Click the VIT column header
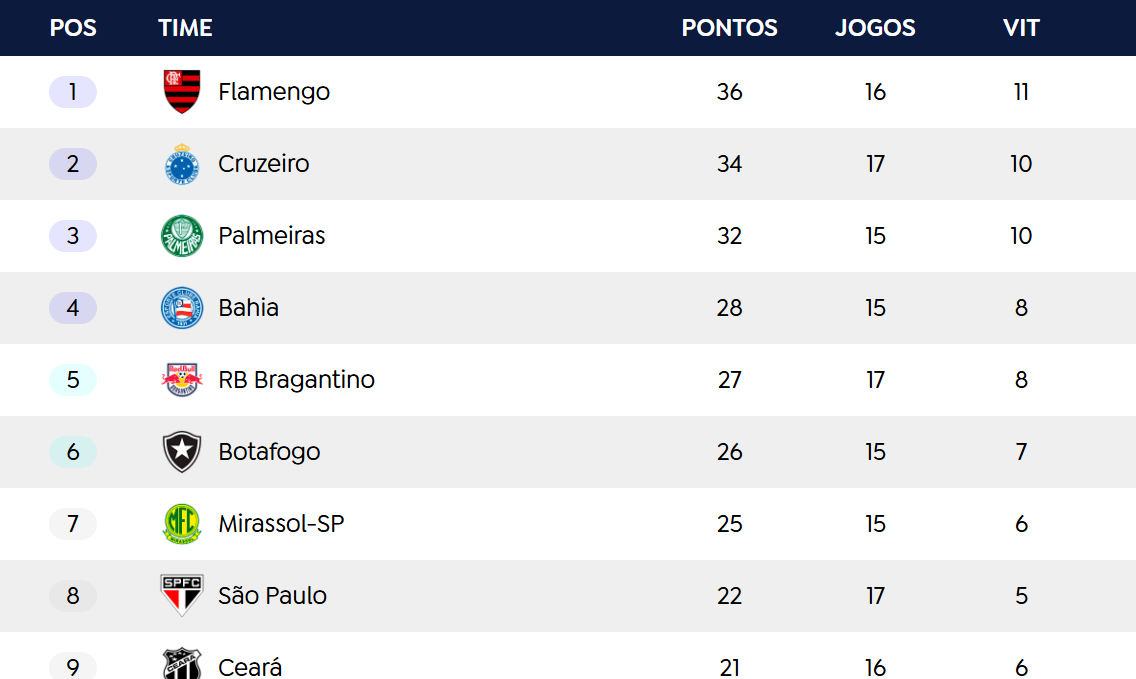The height and width of the screenshot is (679, 1136). pos(1021,28)
